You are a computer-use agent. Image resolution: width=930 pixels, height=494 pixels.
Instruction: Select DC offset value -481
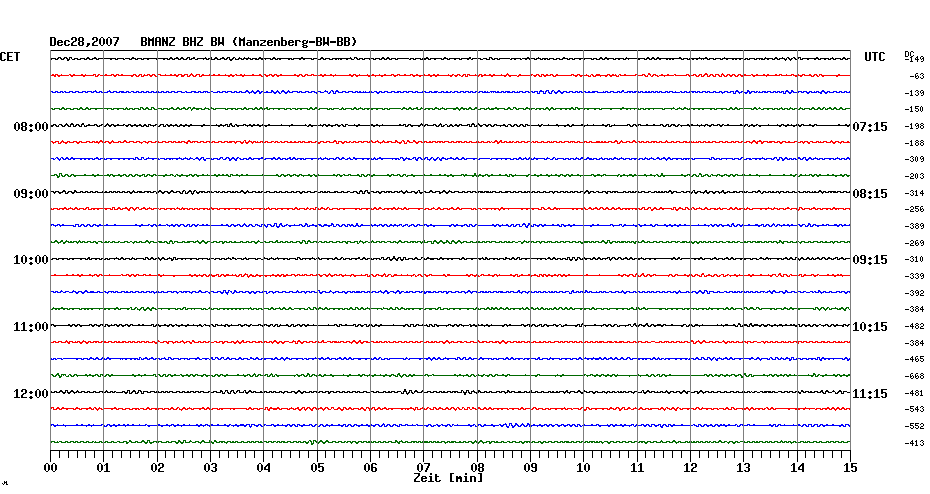pyautogui.click(x=914, y=393)
